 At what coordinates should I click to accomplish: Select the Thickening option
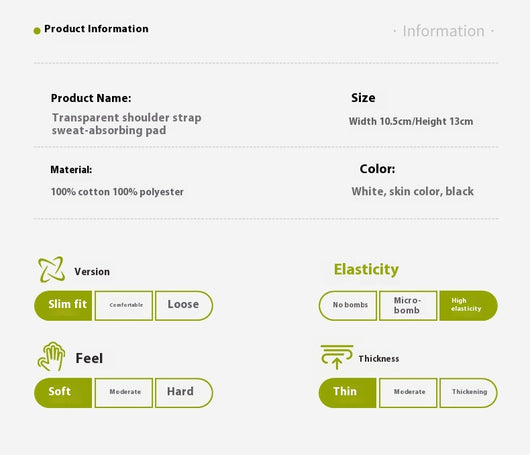coord(468,393)
